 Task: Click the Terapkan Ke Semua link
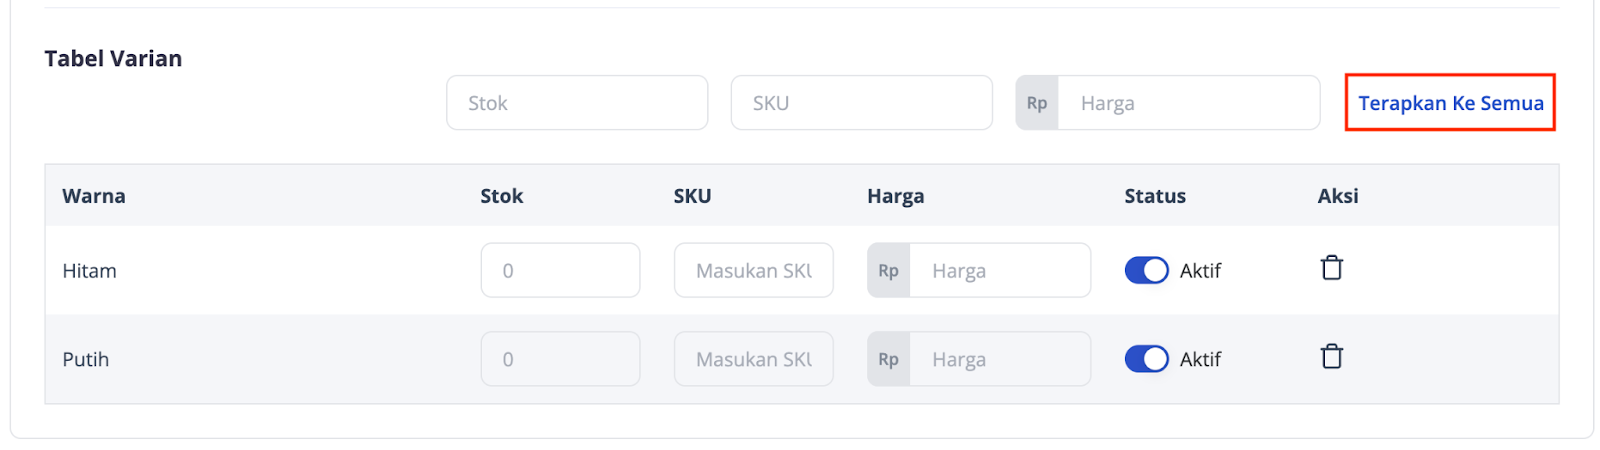click(1450, 103)
